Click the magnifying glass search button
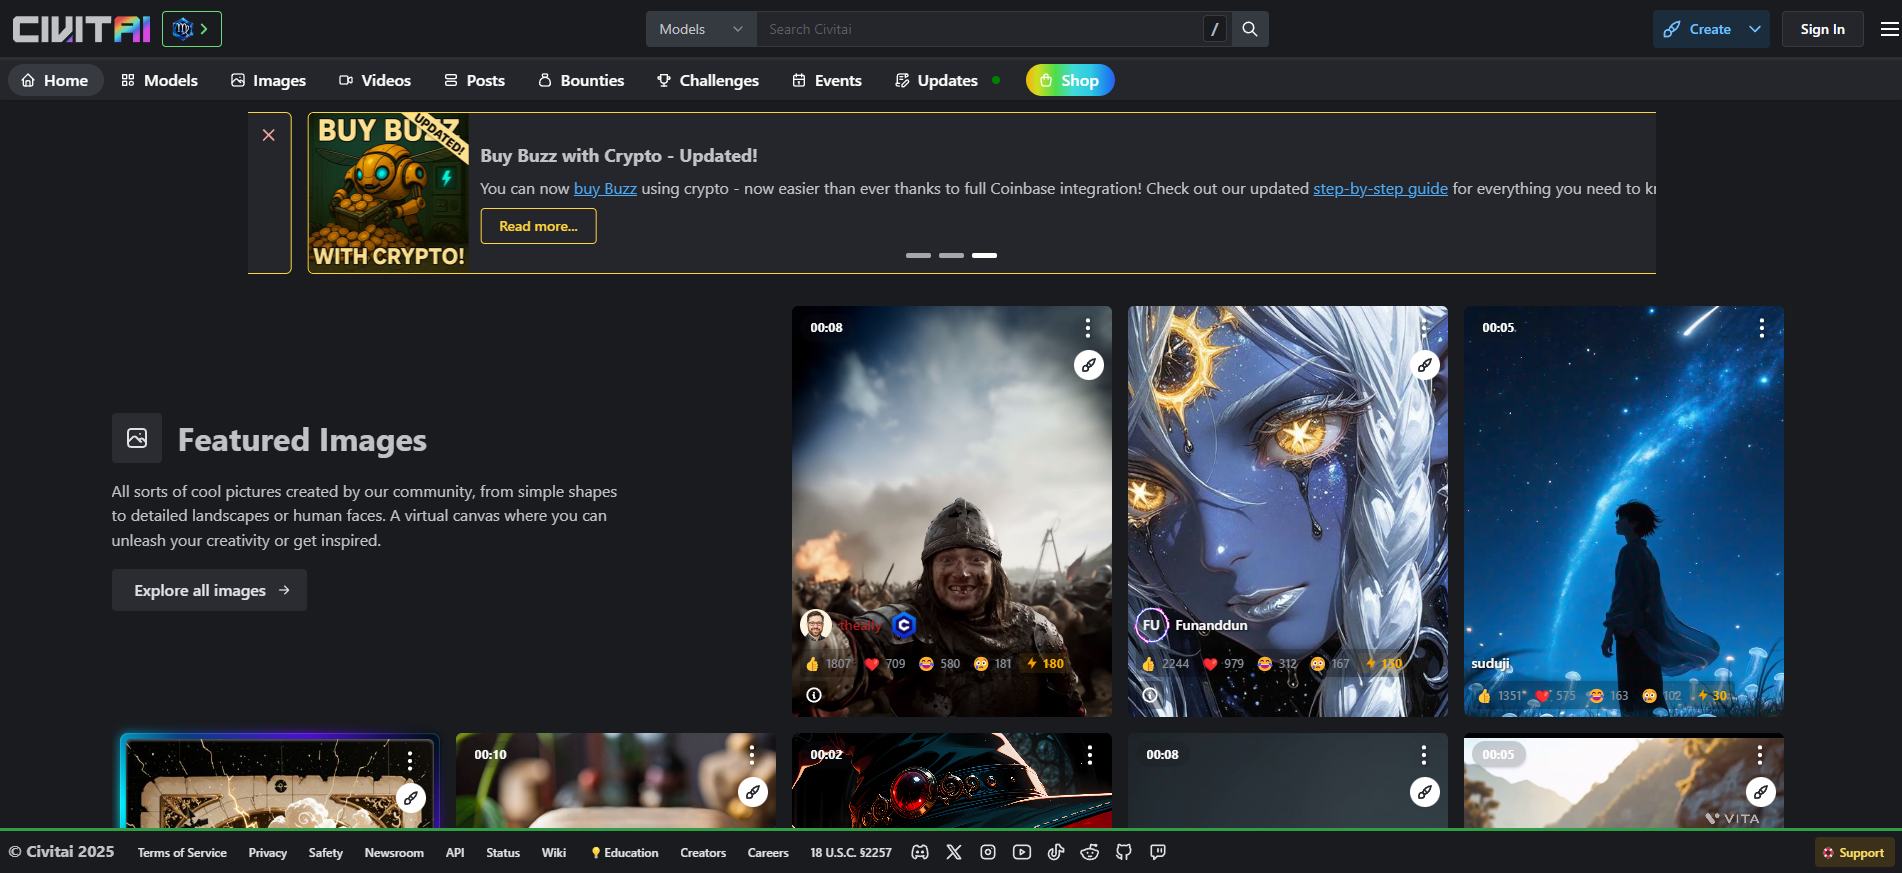1902x873 pixels. pyautogui.click(x=1250, y=29)
